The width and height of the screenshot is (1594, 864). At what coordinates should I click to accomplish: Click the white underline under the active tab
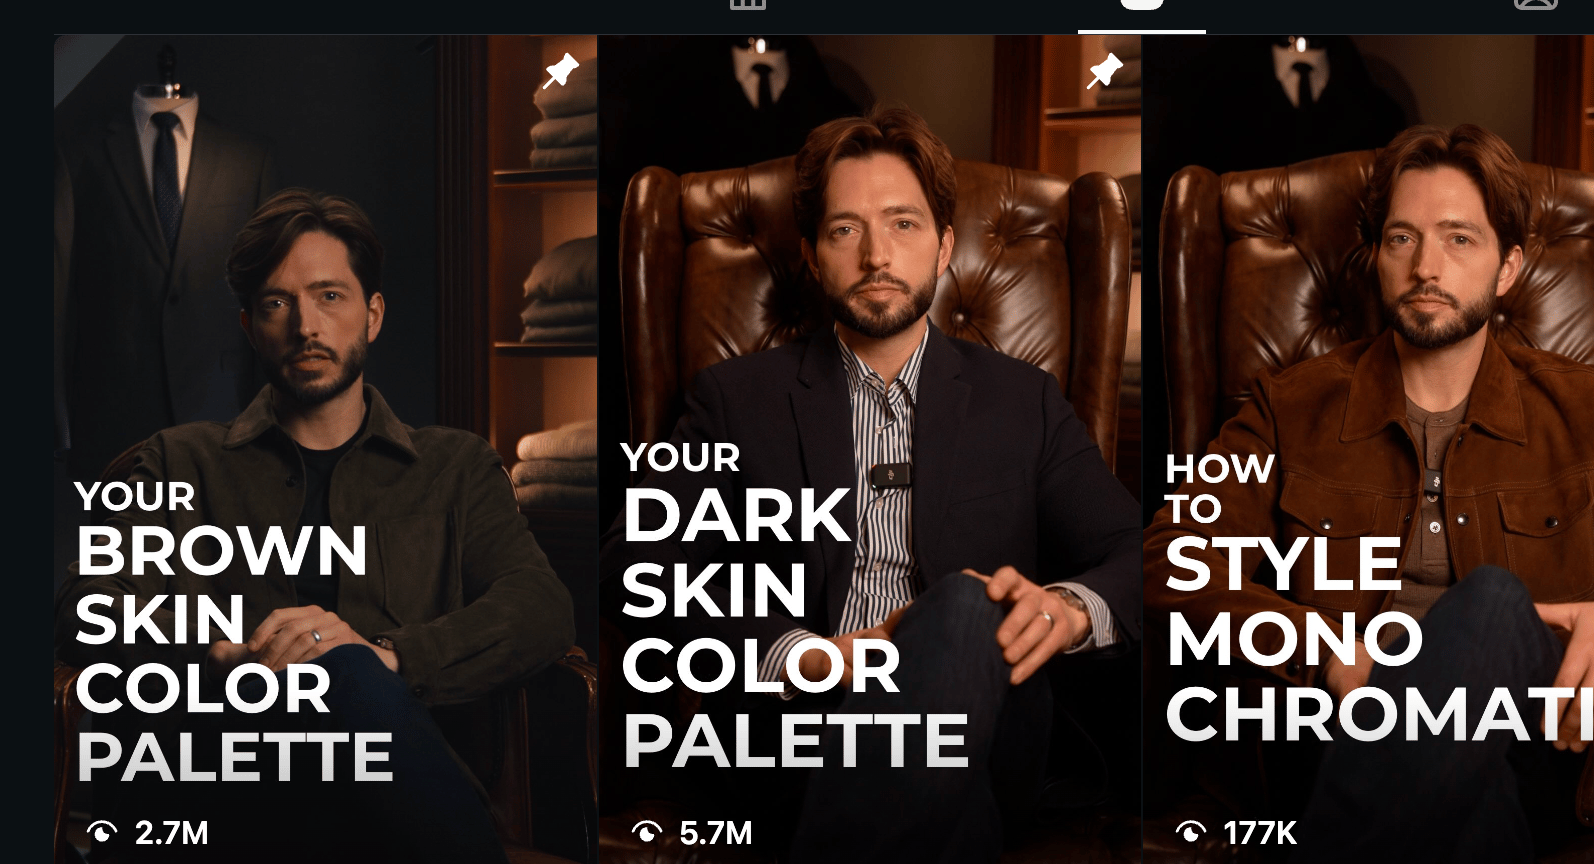pos(1142,31)
